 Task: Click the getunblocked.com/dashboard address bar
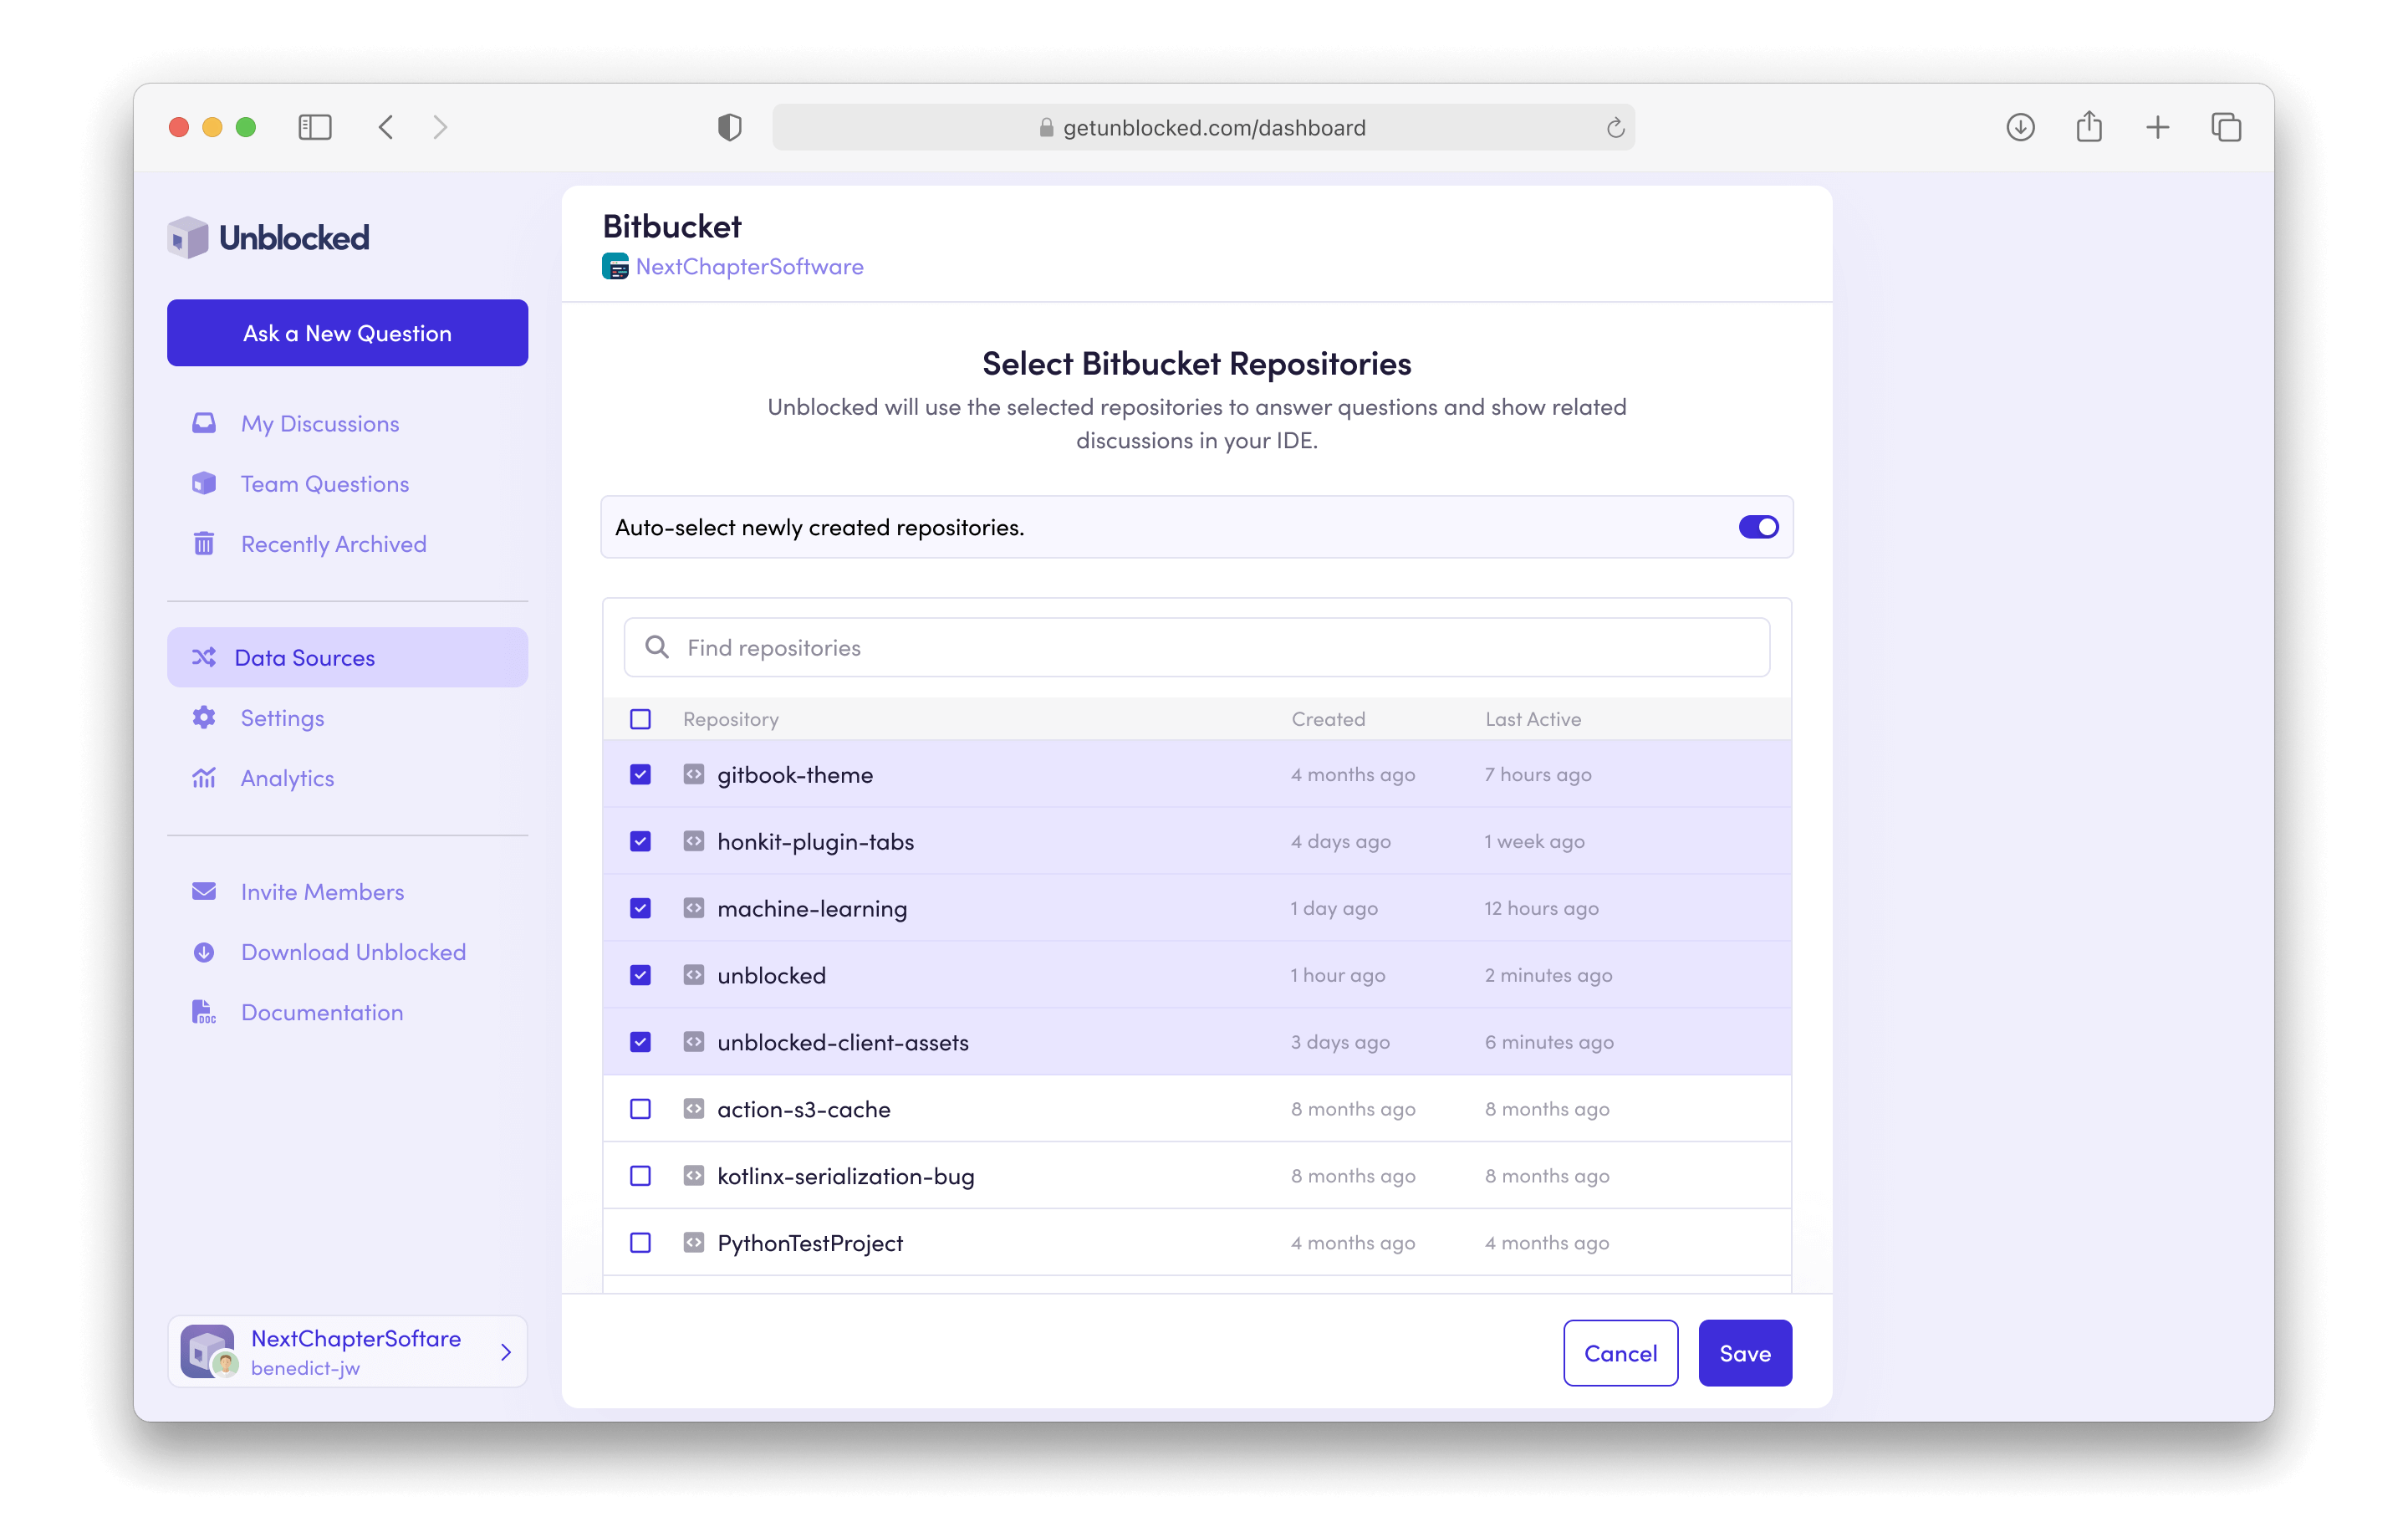coord(1203,127)
